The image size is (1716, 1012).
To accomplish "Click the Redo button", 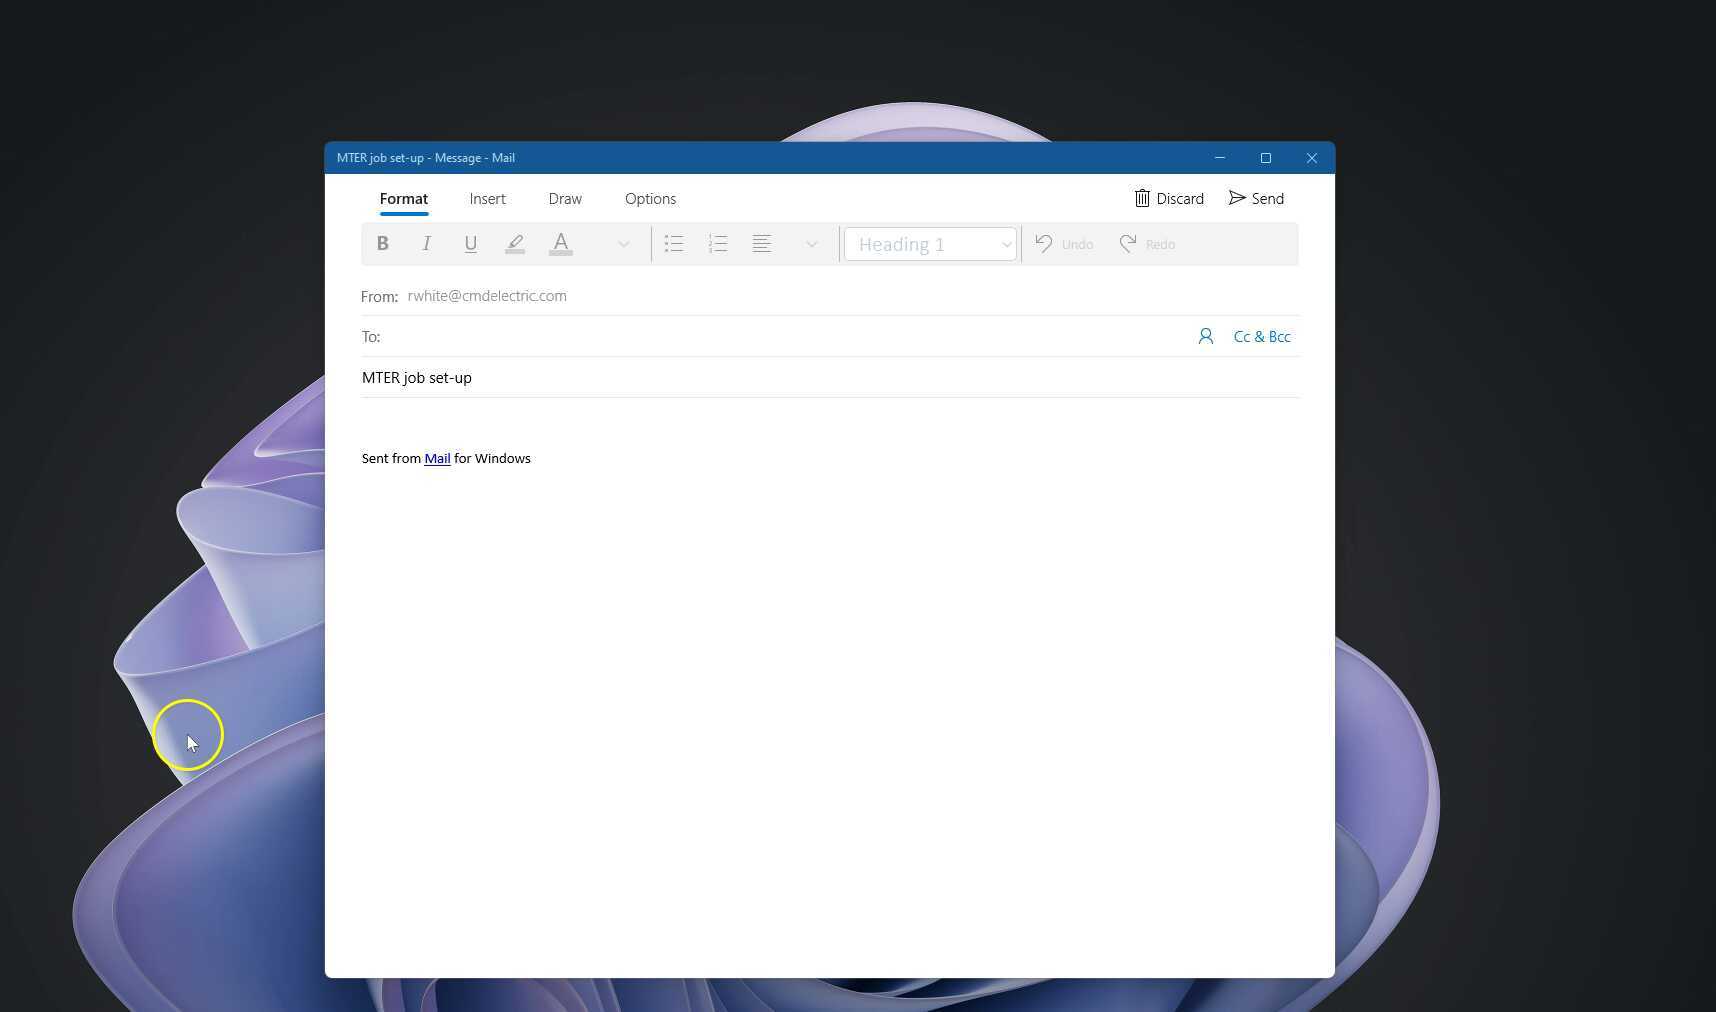I will coord(1147,244).
